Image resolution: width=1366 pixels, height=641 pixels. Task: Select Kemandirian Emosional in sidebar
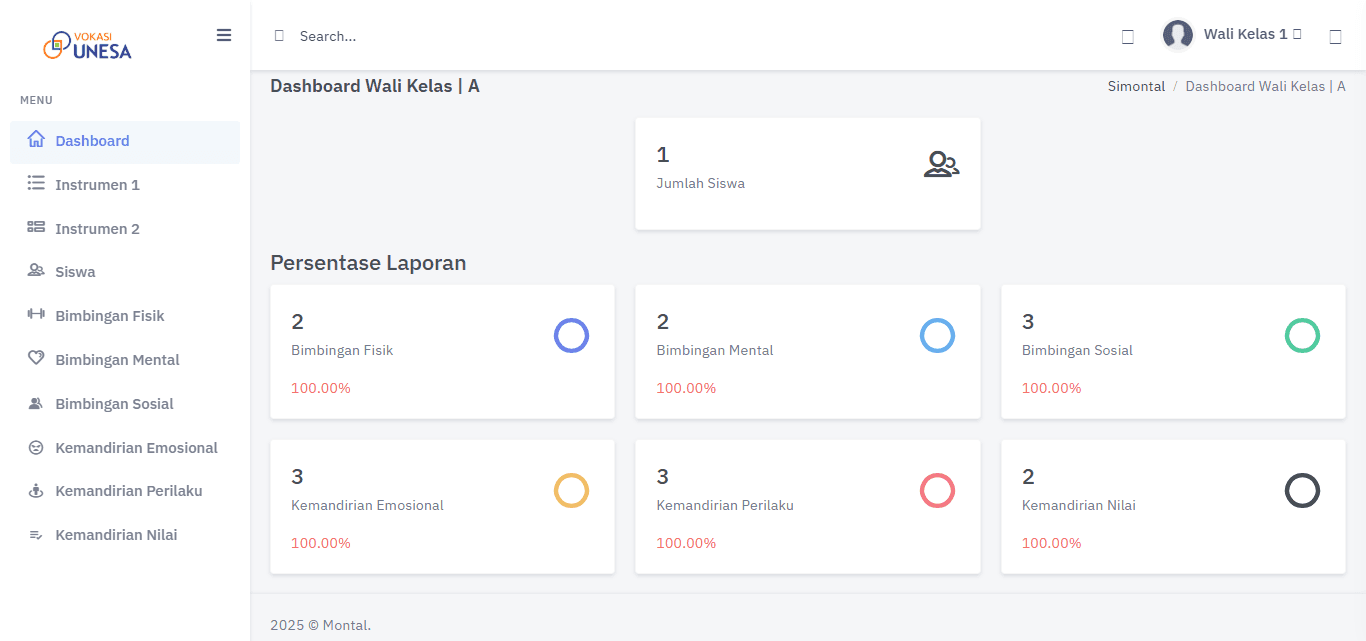point(125,448)
